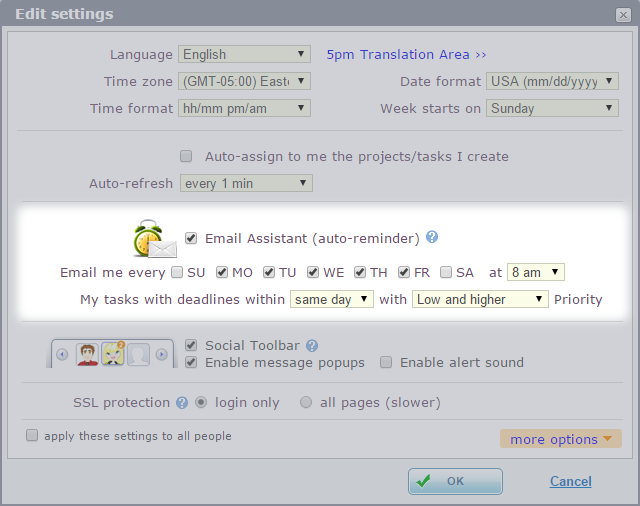Click the Social Toolbar help question icon
This screenshot has height=506, width=640.
(312, 346)
